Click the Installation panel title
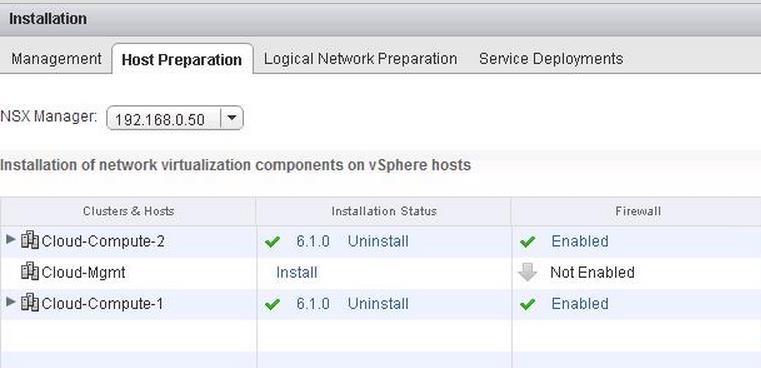This screenshot has width=761, height=368. point(48,19)
